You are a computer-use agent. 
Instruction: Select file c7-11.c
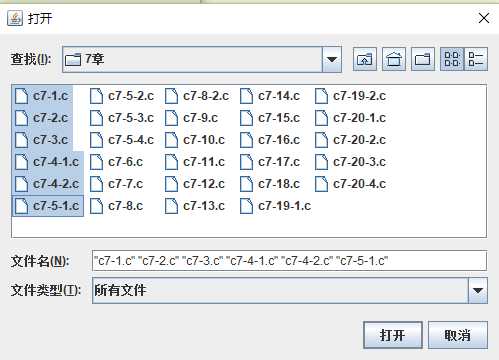tap(195, 162)
